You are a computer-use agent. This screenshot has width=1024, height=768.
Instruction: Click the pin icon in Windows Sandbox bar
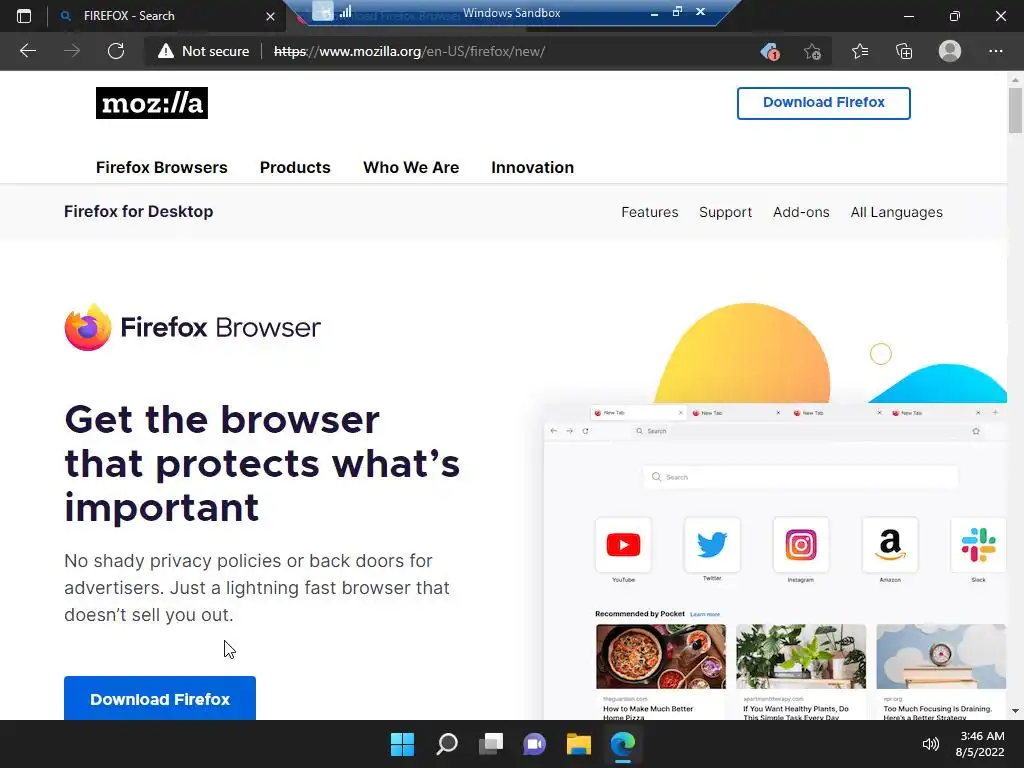click(323, 11)
